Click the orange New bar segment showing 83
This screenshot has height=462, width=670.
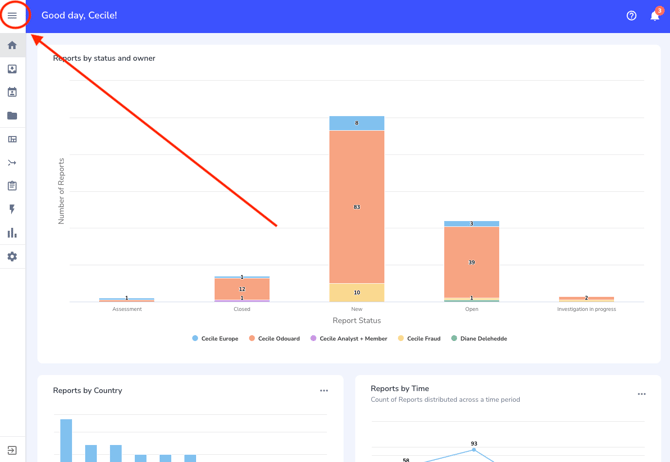pos(357,207)
